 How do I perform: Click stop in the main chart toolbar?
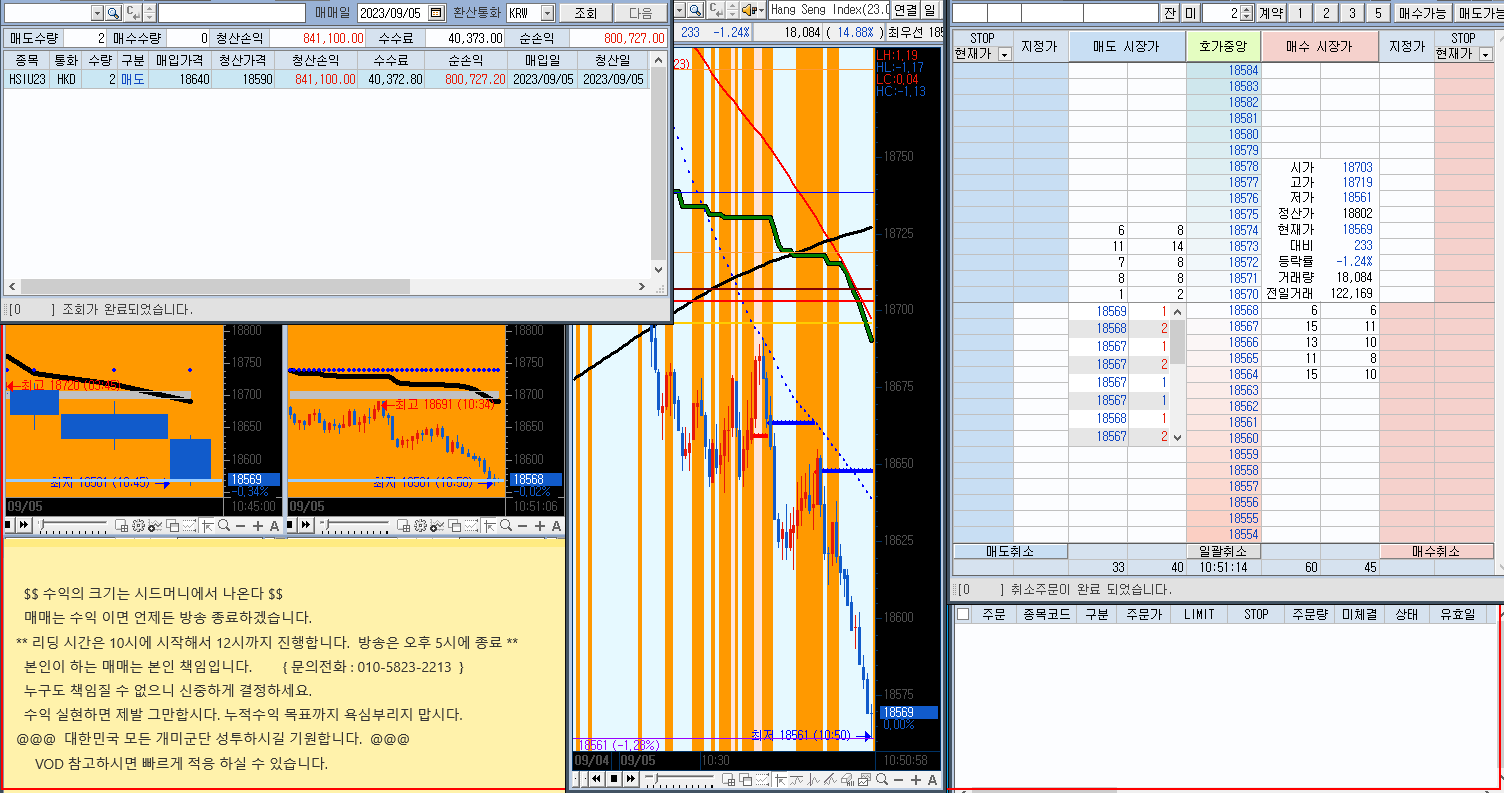coord(614,779)
